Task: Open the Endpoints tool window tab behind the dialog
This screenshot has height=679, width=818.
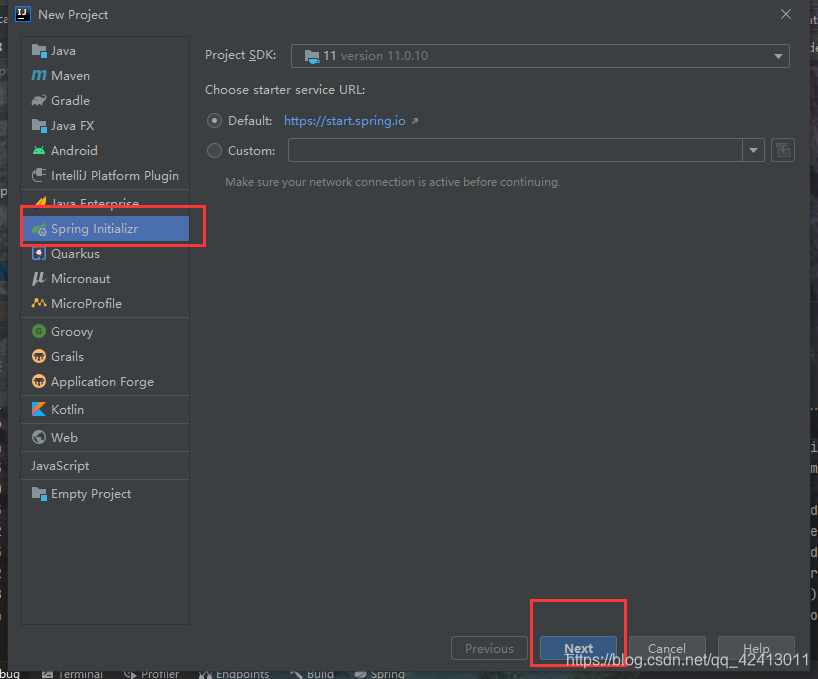Action: pyautogui.click(x=234, y=674)
